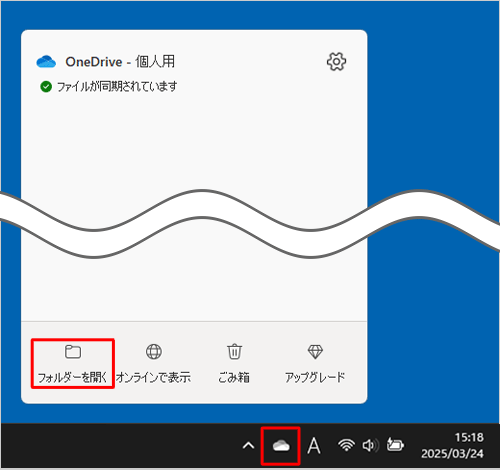Open ごみ箱 recycle bin button
Screen dimensions: 500x470
pyautogui.click(x=234, y=363)
